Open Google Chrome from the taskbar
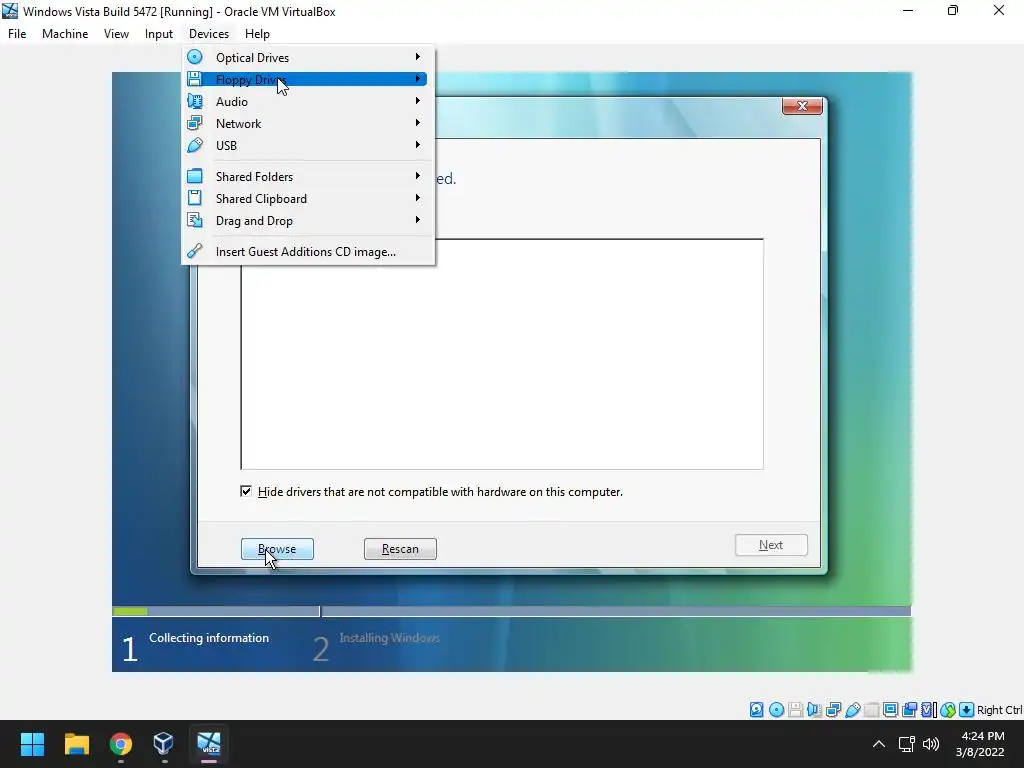This screenshot has height=768, width=1024. point(121,744)
